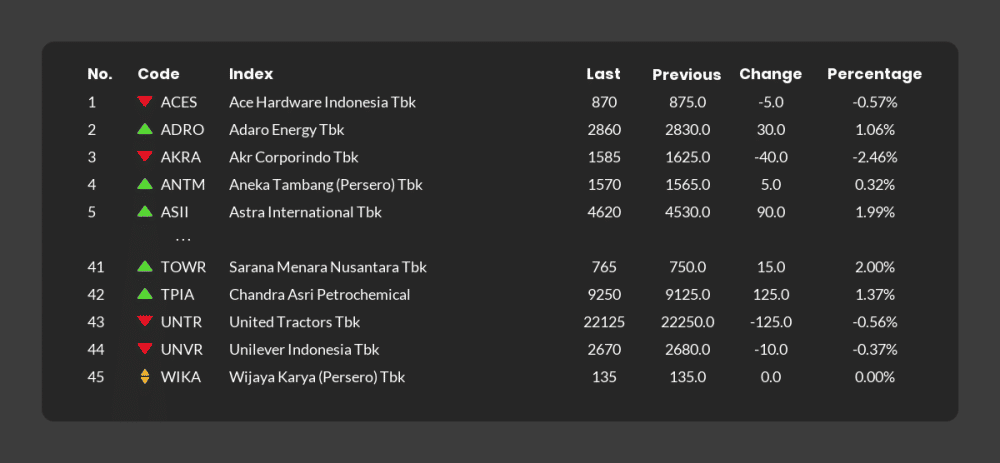1000x463 pixels.
Task: Click the Previous column header
Action: tap(686, 75)
